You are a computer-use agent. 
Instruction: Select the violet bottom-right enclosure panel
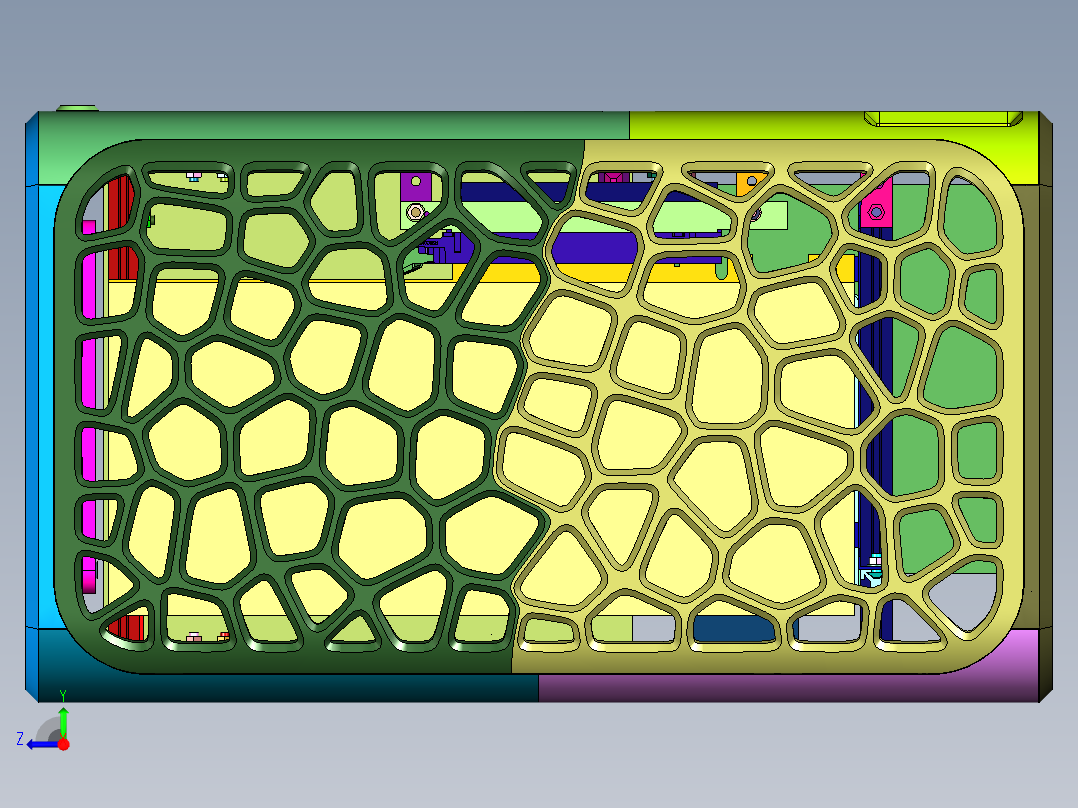click(791, 688)
